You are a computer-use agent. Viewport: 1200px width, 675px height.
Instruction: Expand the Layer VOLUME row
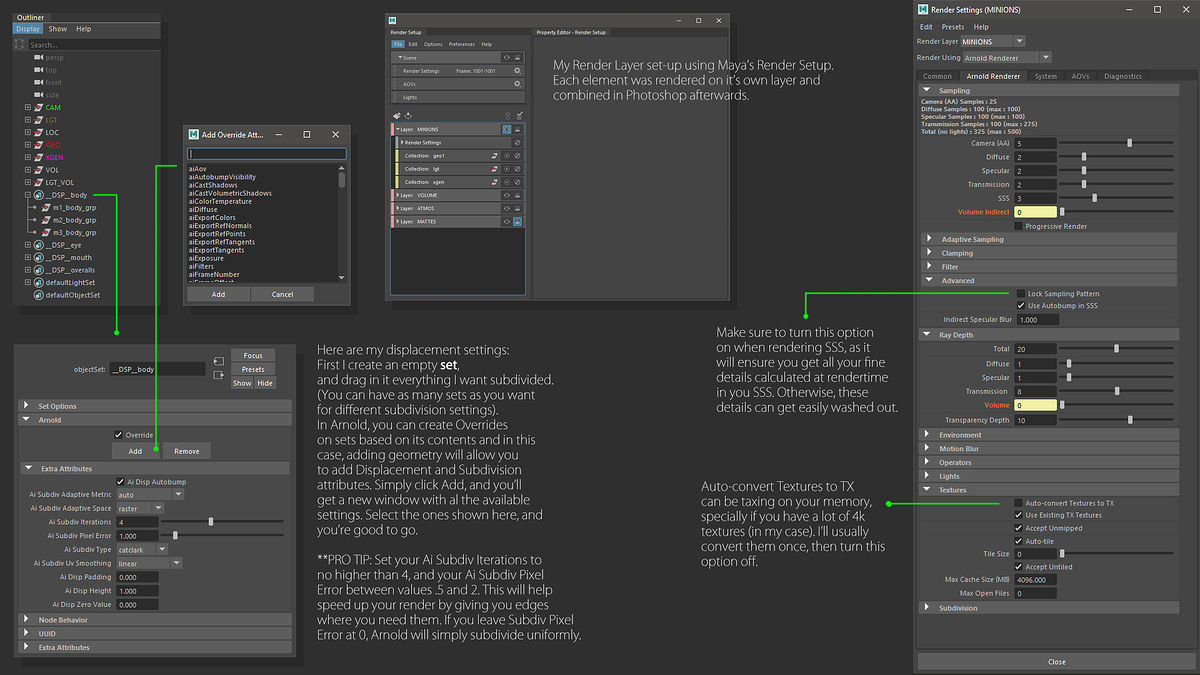coord(396,195)
